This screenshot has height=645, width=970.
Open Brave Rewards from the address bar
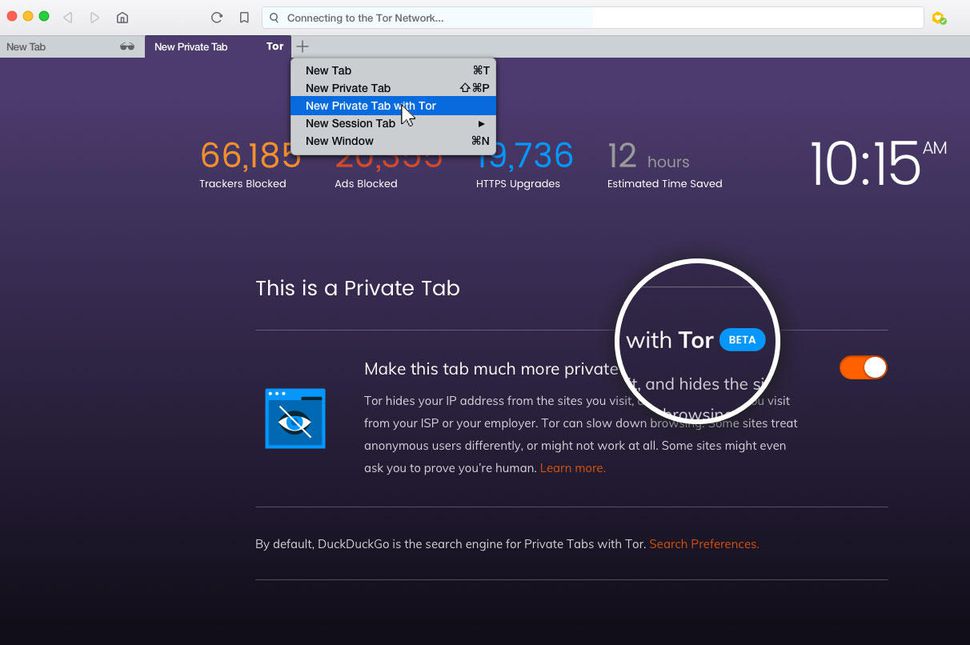pyautogui.click(x=939, y=17)
